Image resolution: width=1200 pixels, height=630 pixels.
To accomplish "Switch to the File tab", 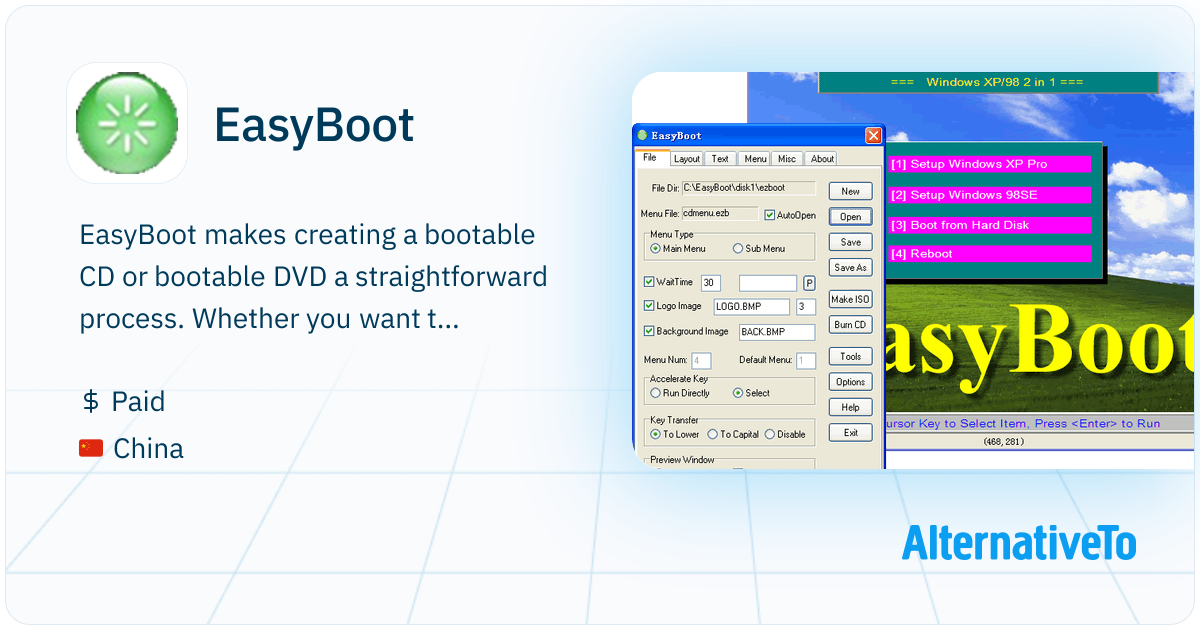I will pos(650,158).
